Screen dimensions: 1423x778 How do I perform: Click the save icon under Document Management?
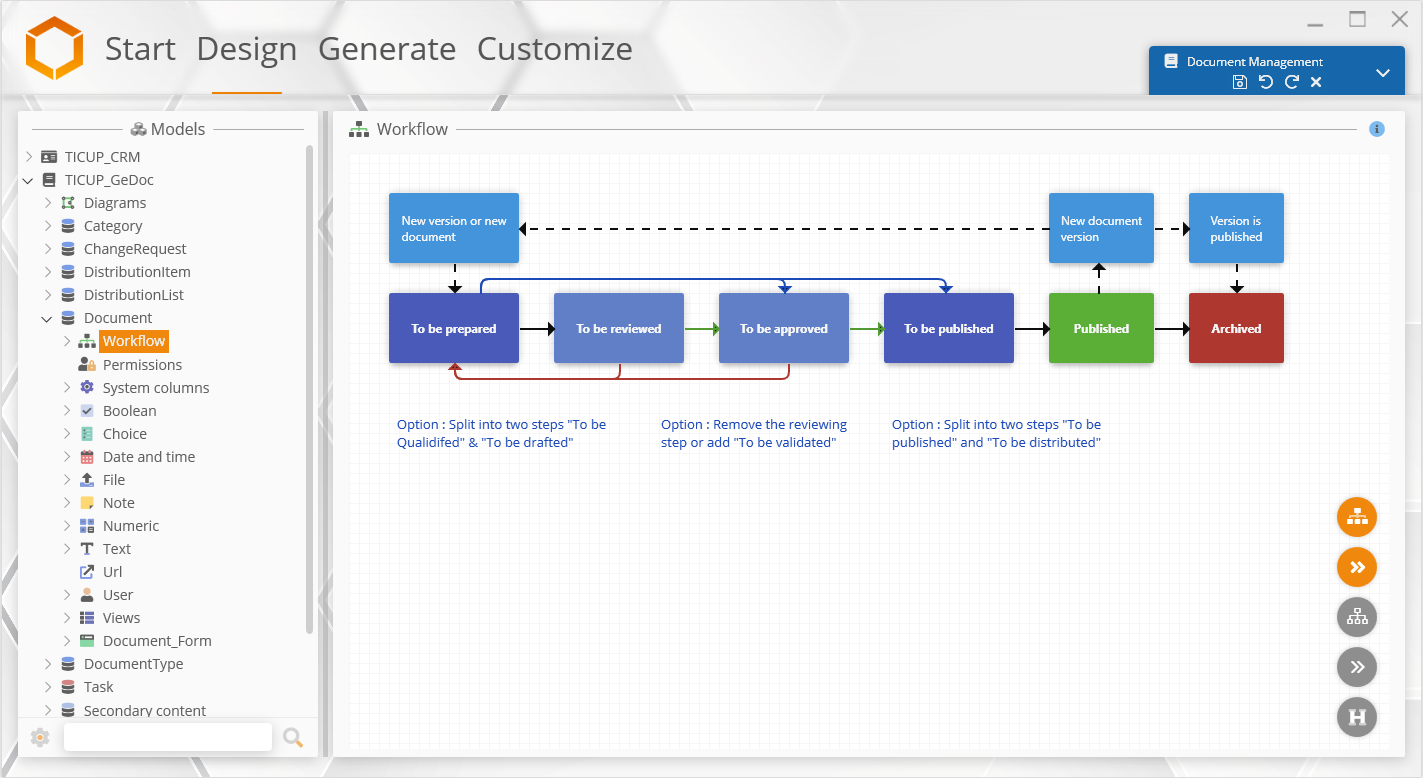tap(1240, 82)
